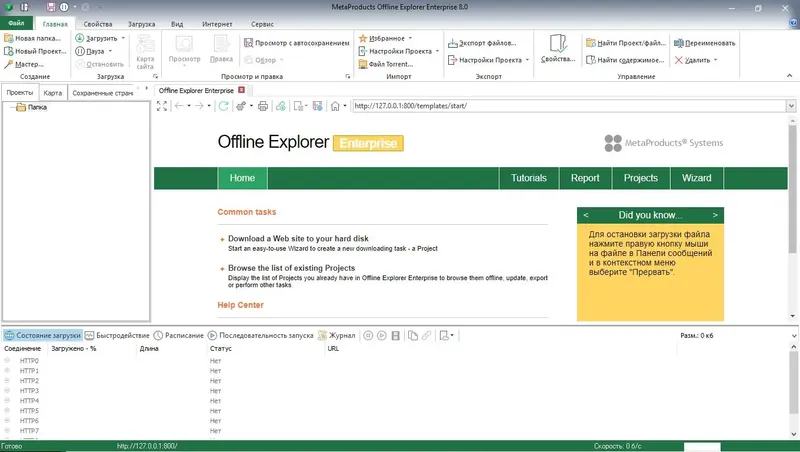Select the Папка folder in project tree
Image resolution: width=800 pixels, height=452 pixels.
tap(32, 107)
